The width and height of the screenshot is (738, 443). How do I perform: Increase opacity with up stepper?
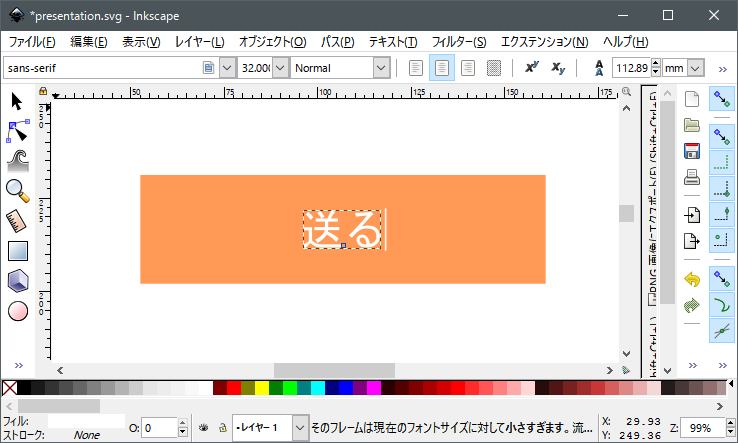(x=183, y=423)
